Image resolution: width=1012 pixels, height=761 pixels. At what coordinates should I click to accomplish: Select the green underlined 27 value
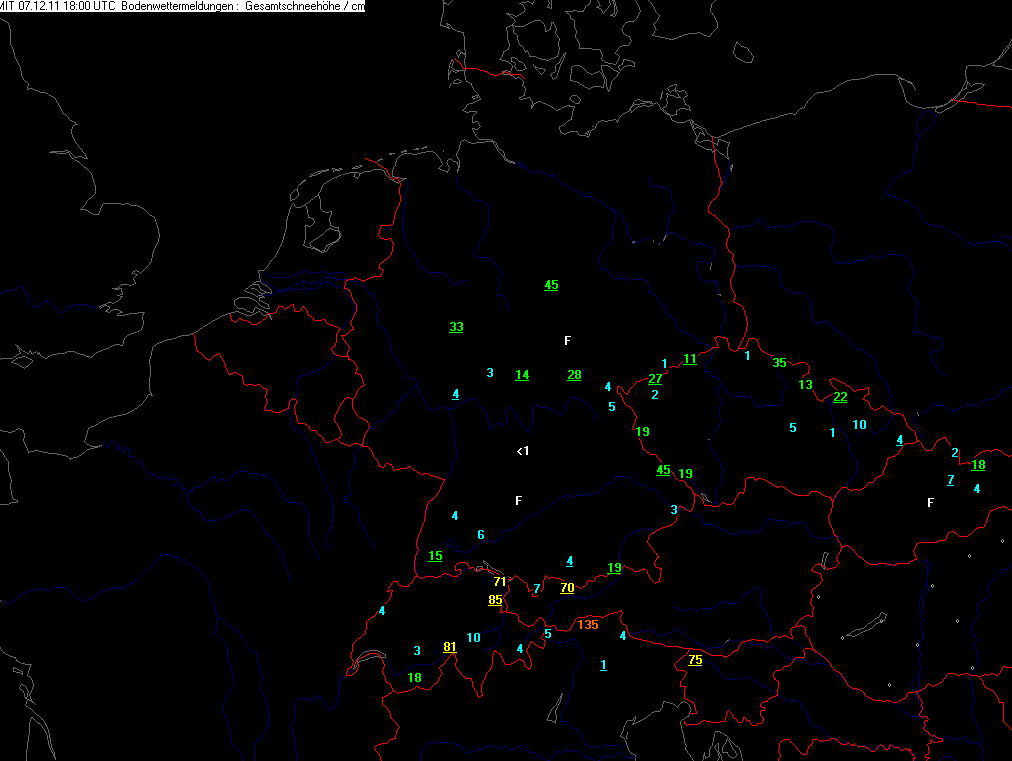tap(655, 379)
